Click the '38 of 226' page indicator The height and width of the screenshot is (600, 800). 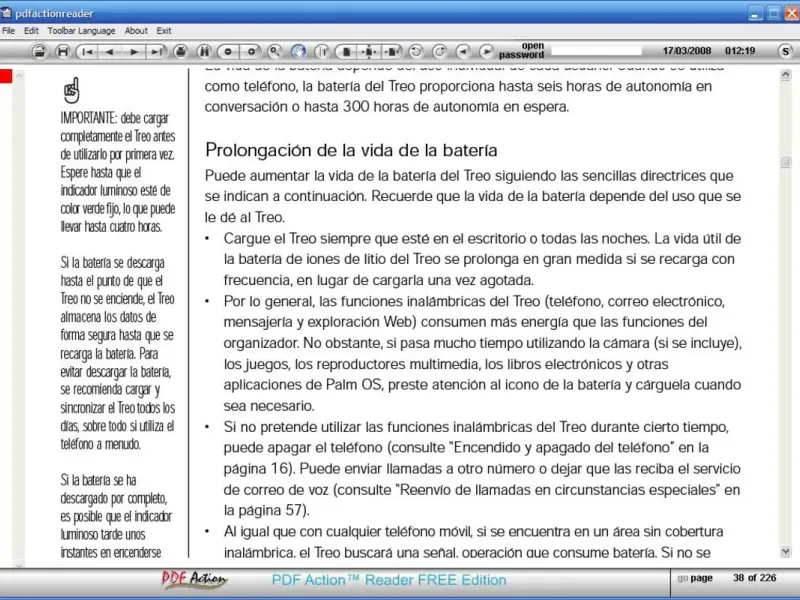[x=754, y=578]
